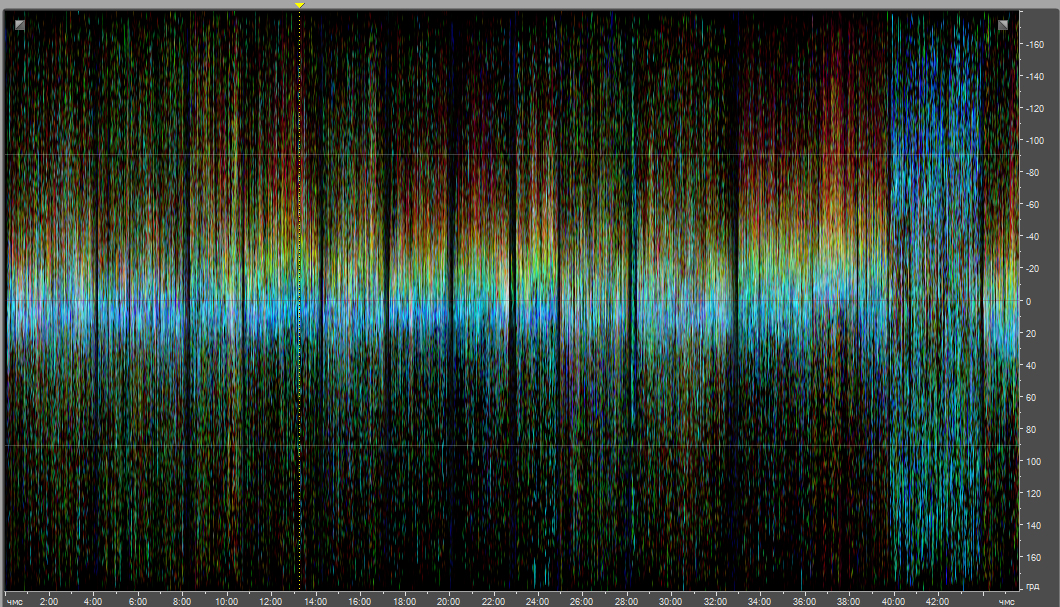Click the 14:00 mark on time ruler

coord(315,601)
